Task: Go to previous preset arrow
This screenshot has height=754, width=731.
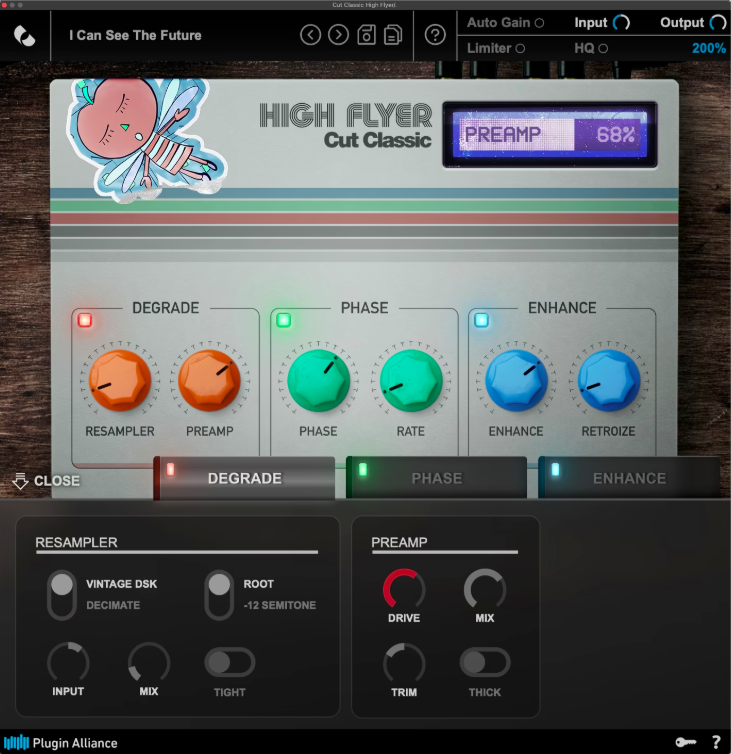Action: (x=311, y=35)
